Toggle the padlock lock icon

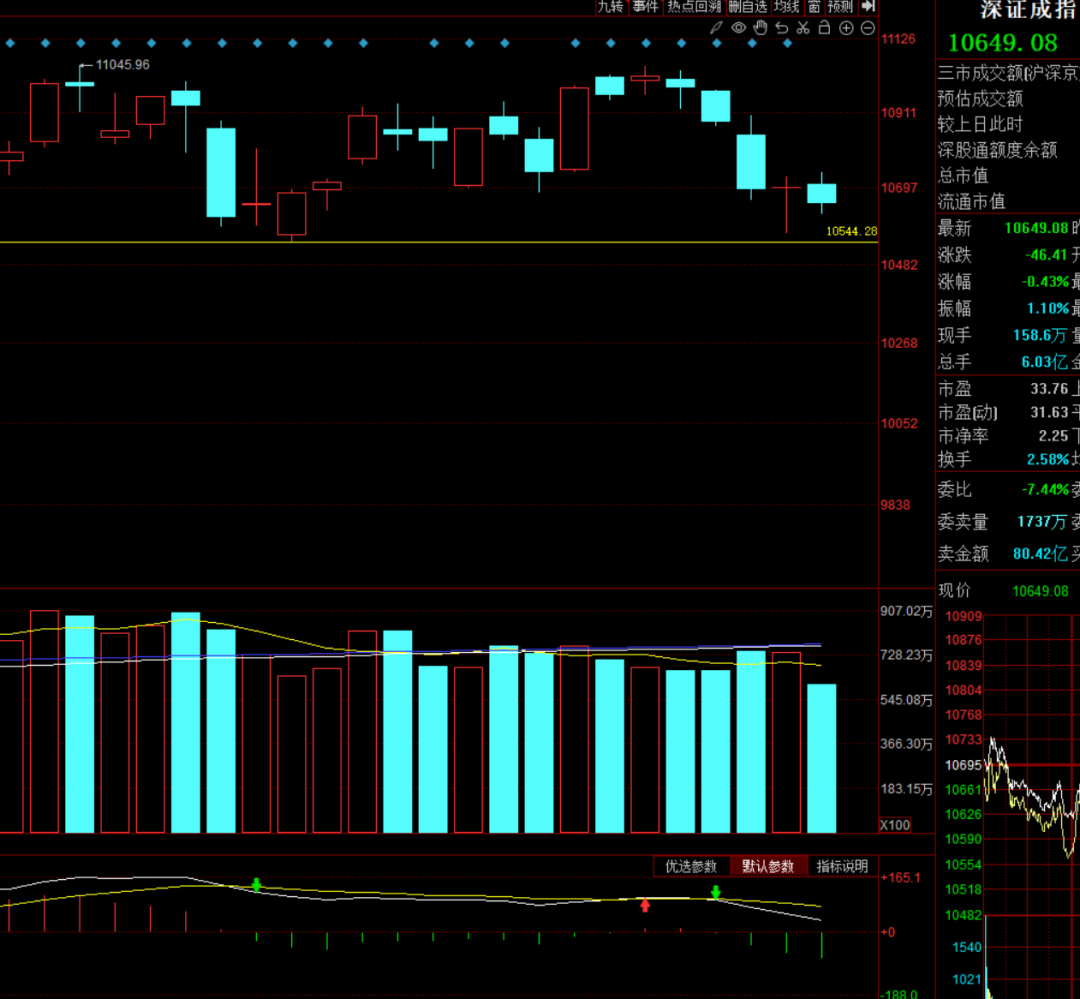point(825,28)
